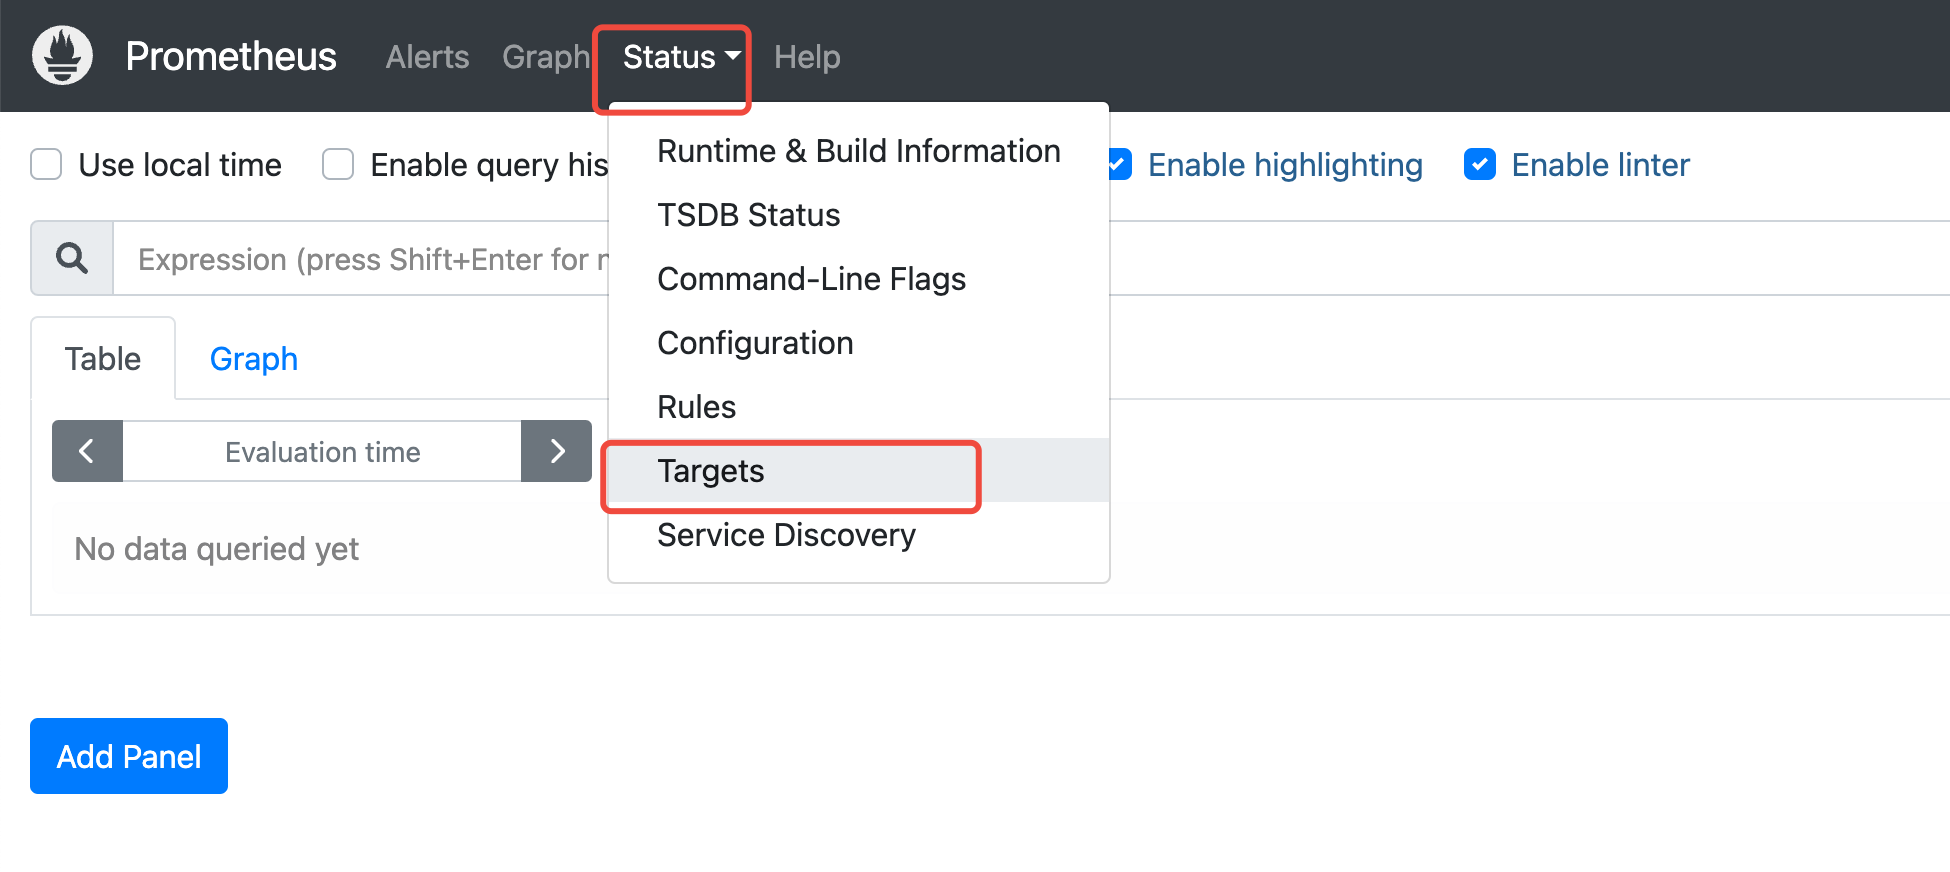
Task: Choose Configuration in Status menu
Action: (x=859, y=343)
